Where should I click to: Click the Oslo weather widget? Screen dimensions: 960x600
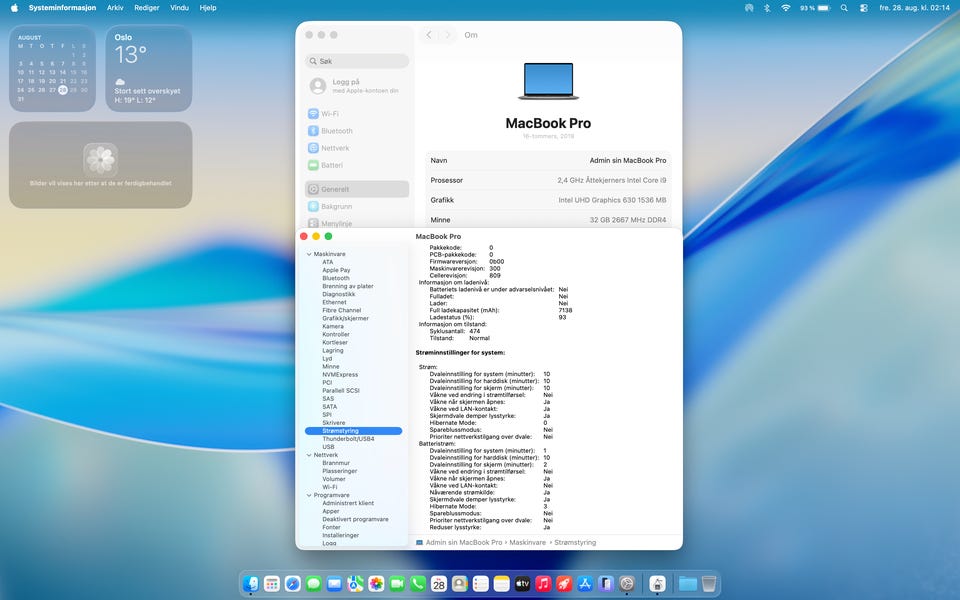[149, 69]
